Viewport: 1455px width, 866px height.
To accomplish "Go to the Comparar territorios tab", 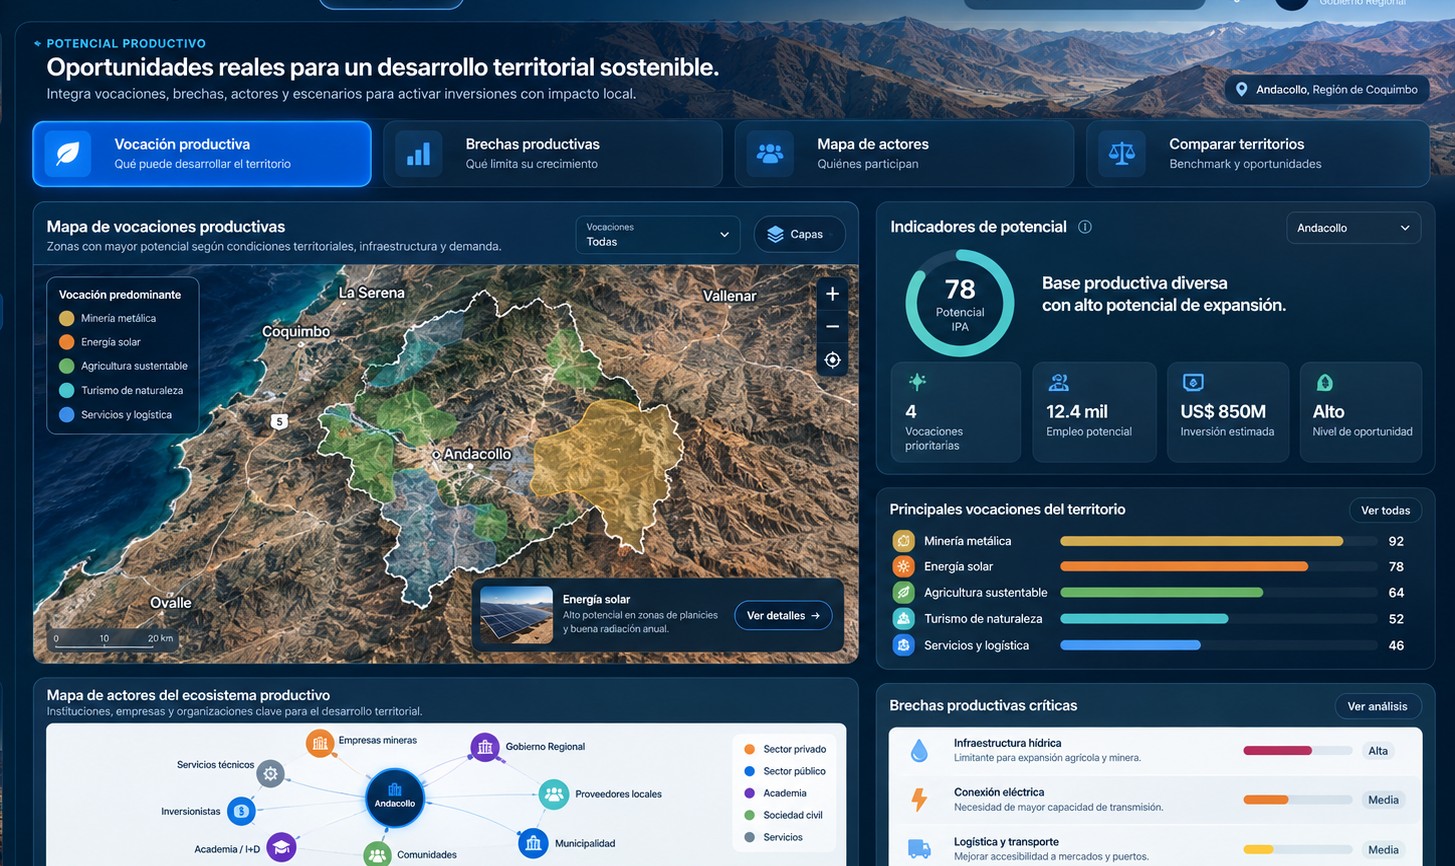I will (1258, 154).
